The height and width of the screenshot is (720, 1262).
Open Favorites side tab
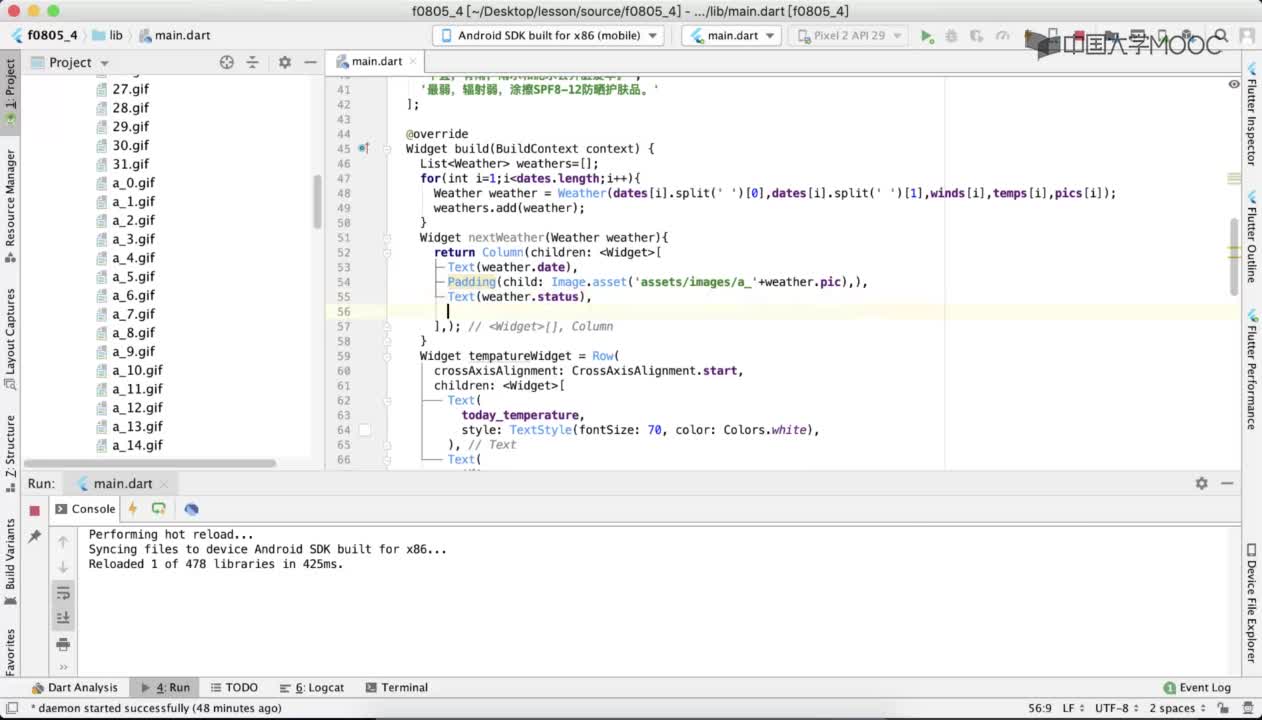[x=10, y=652]
